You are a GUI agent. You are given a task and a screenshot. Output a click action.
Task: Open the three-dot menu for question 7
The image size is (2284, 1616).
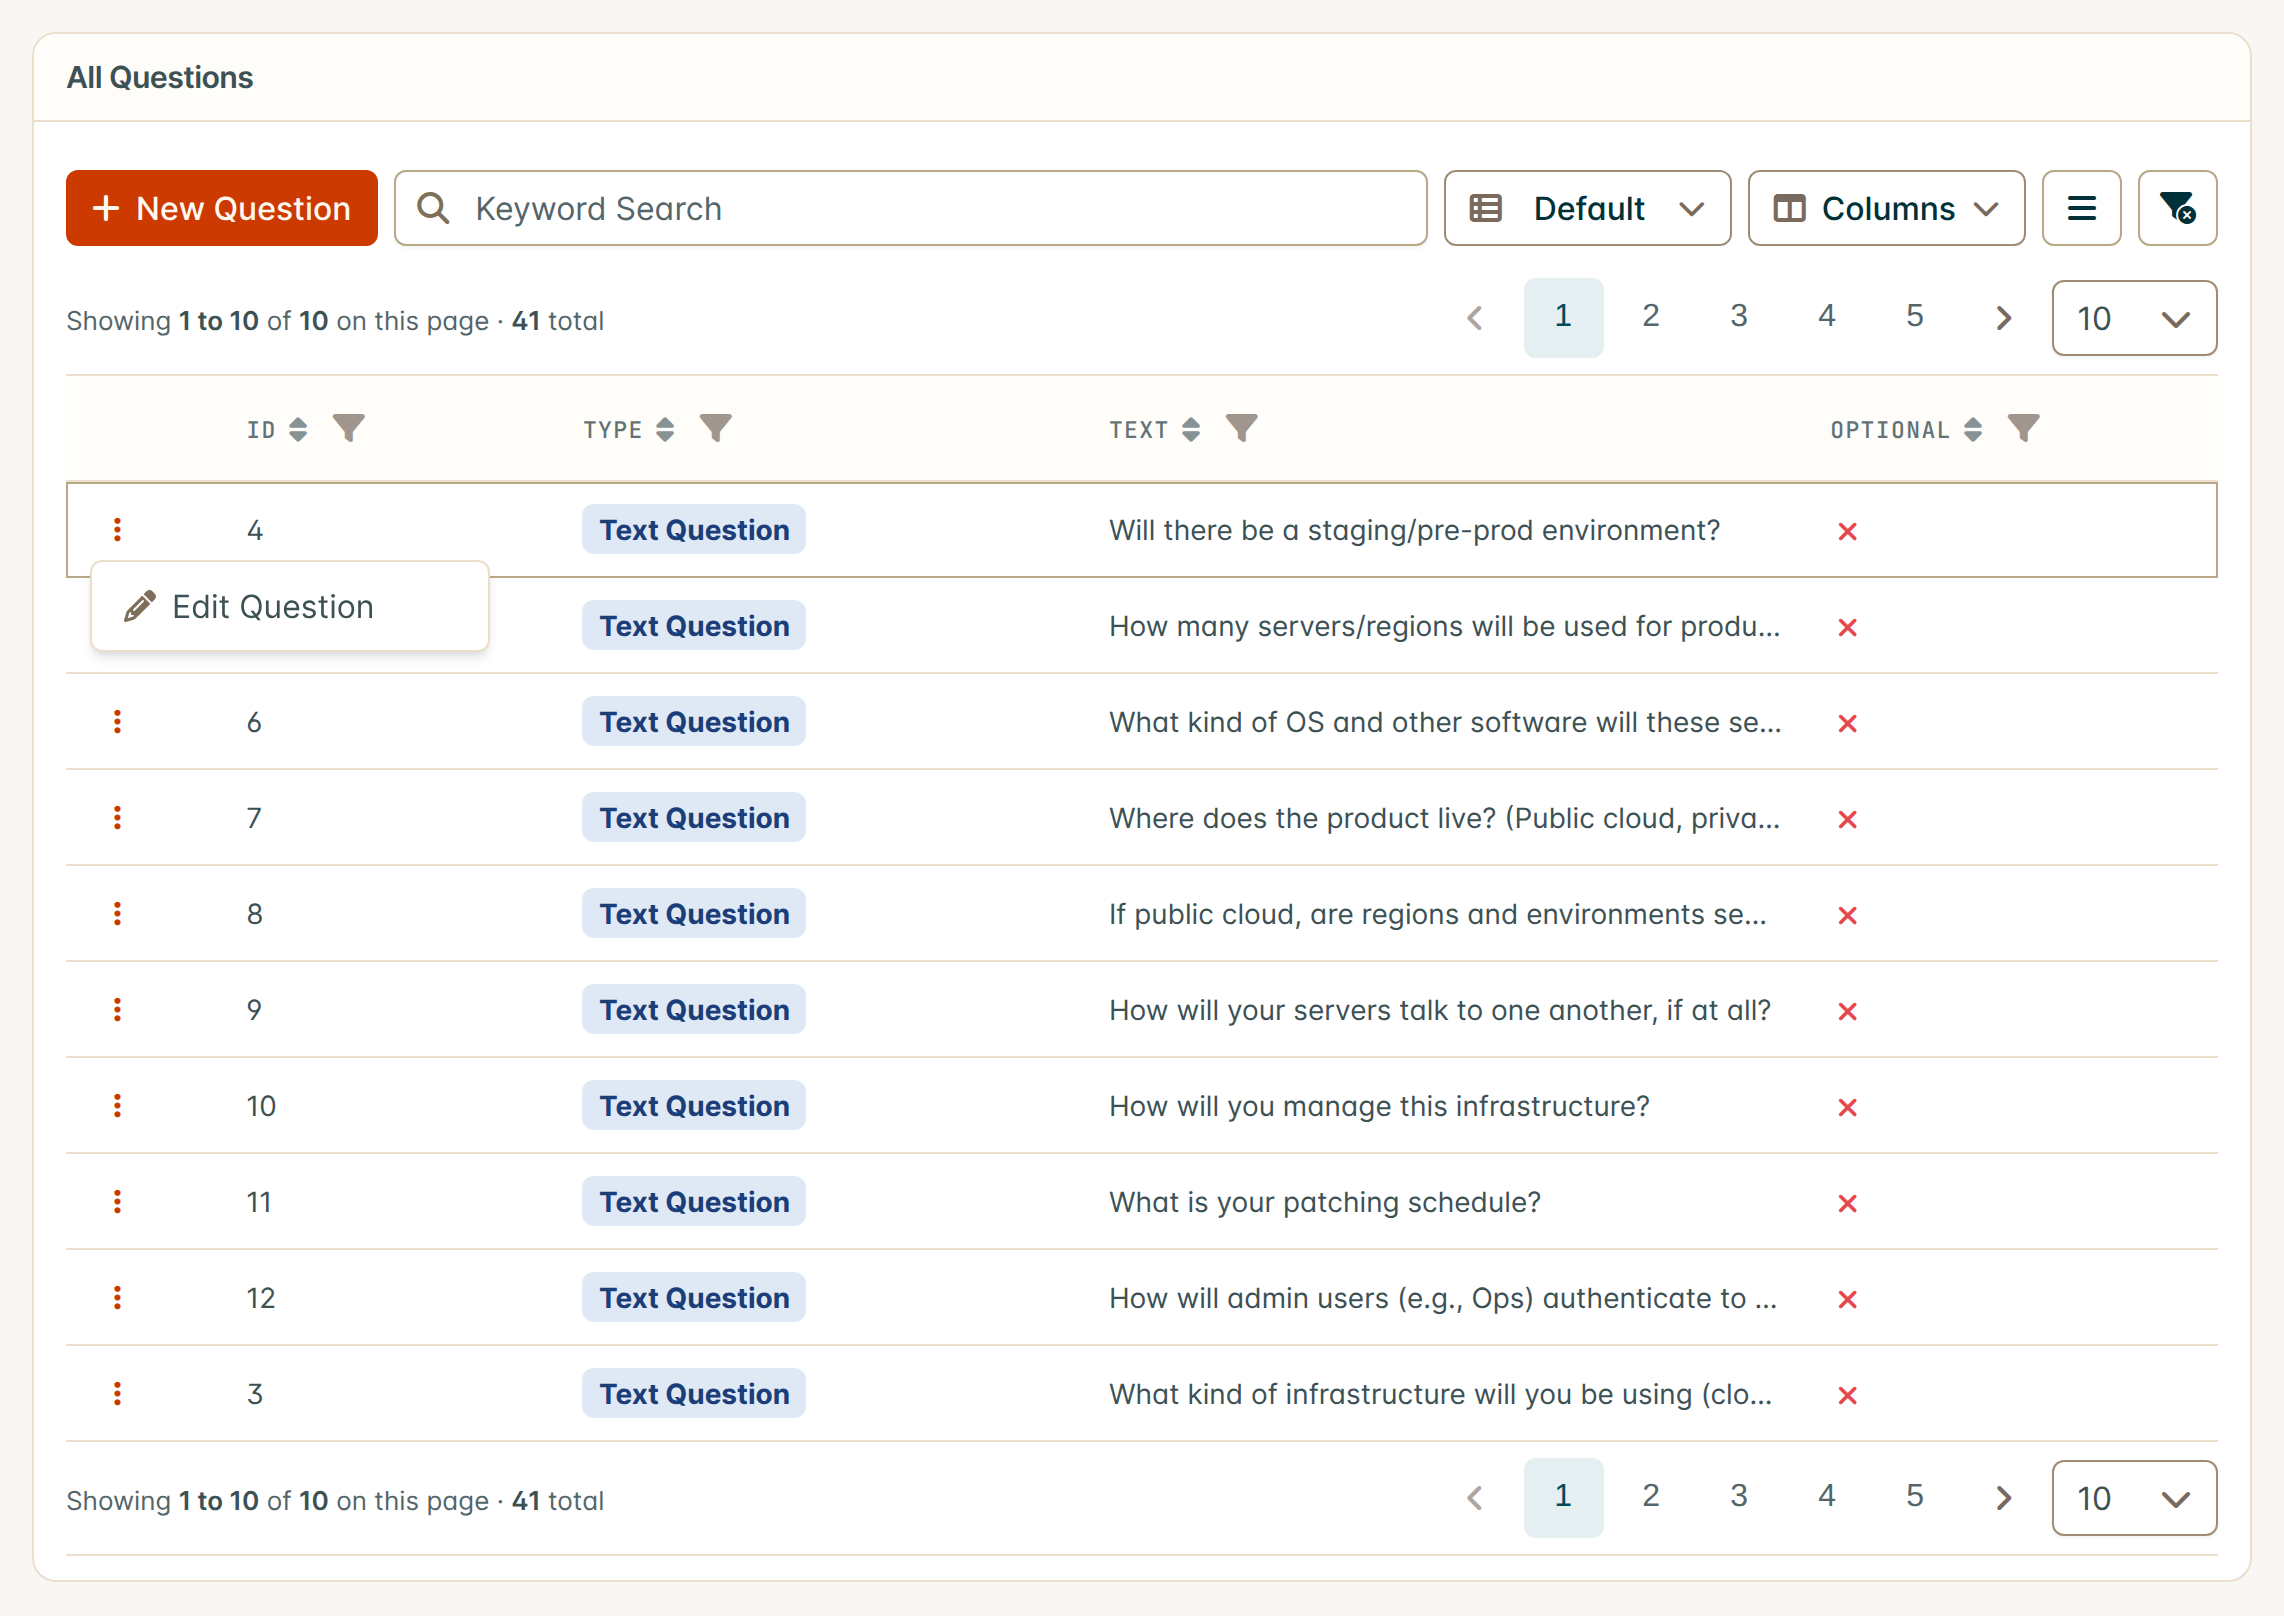pyautogui.click(x=117, y=818)
